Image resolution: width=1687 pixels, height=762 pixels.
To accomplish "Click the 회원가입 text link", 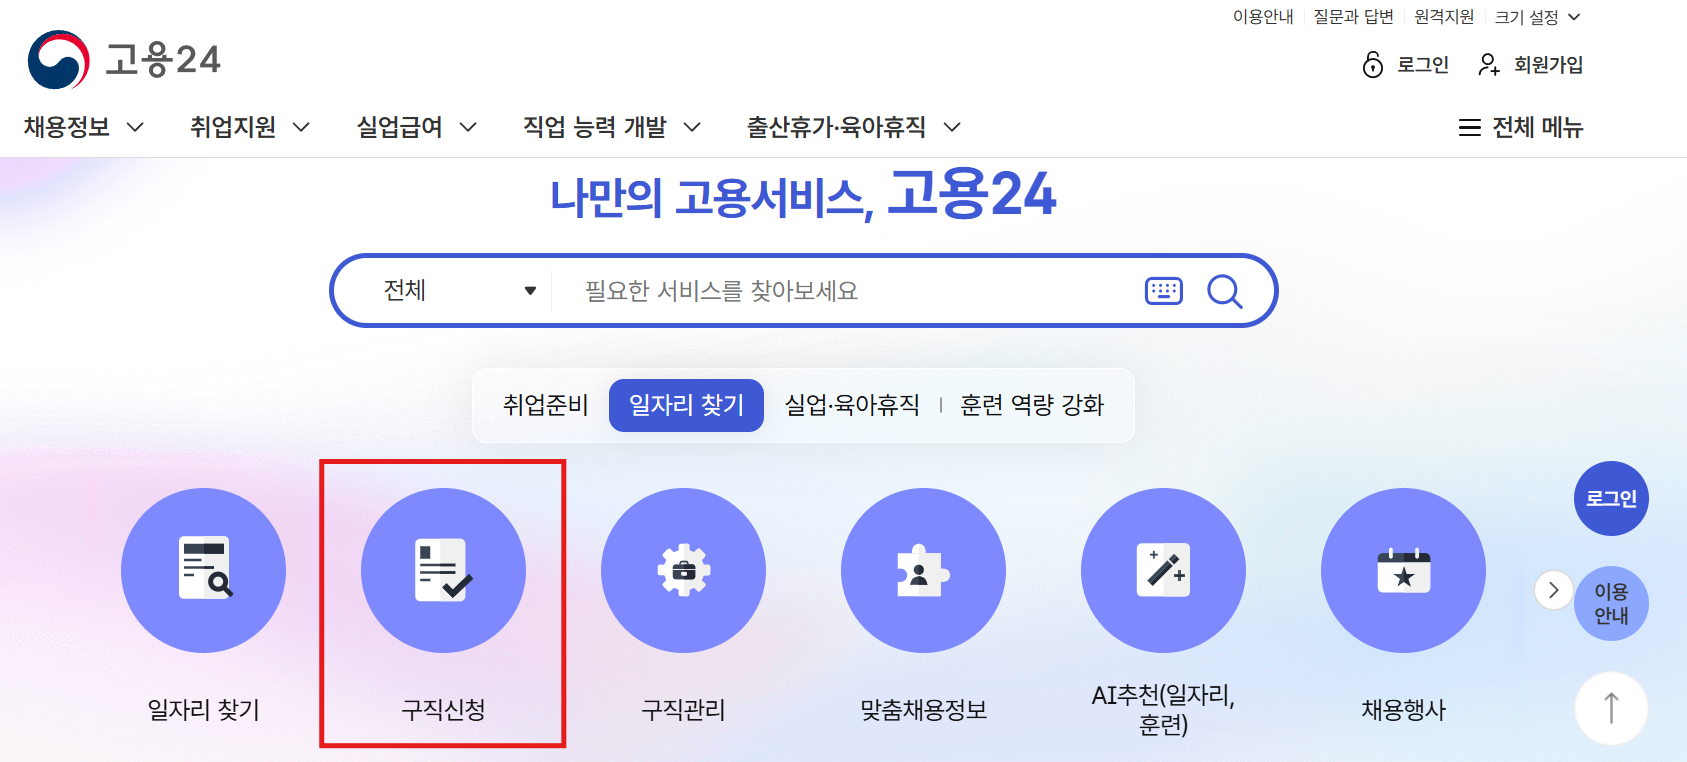I will click(x=1548, y=65).
